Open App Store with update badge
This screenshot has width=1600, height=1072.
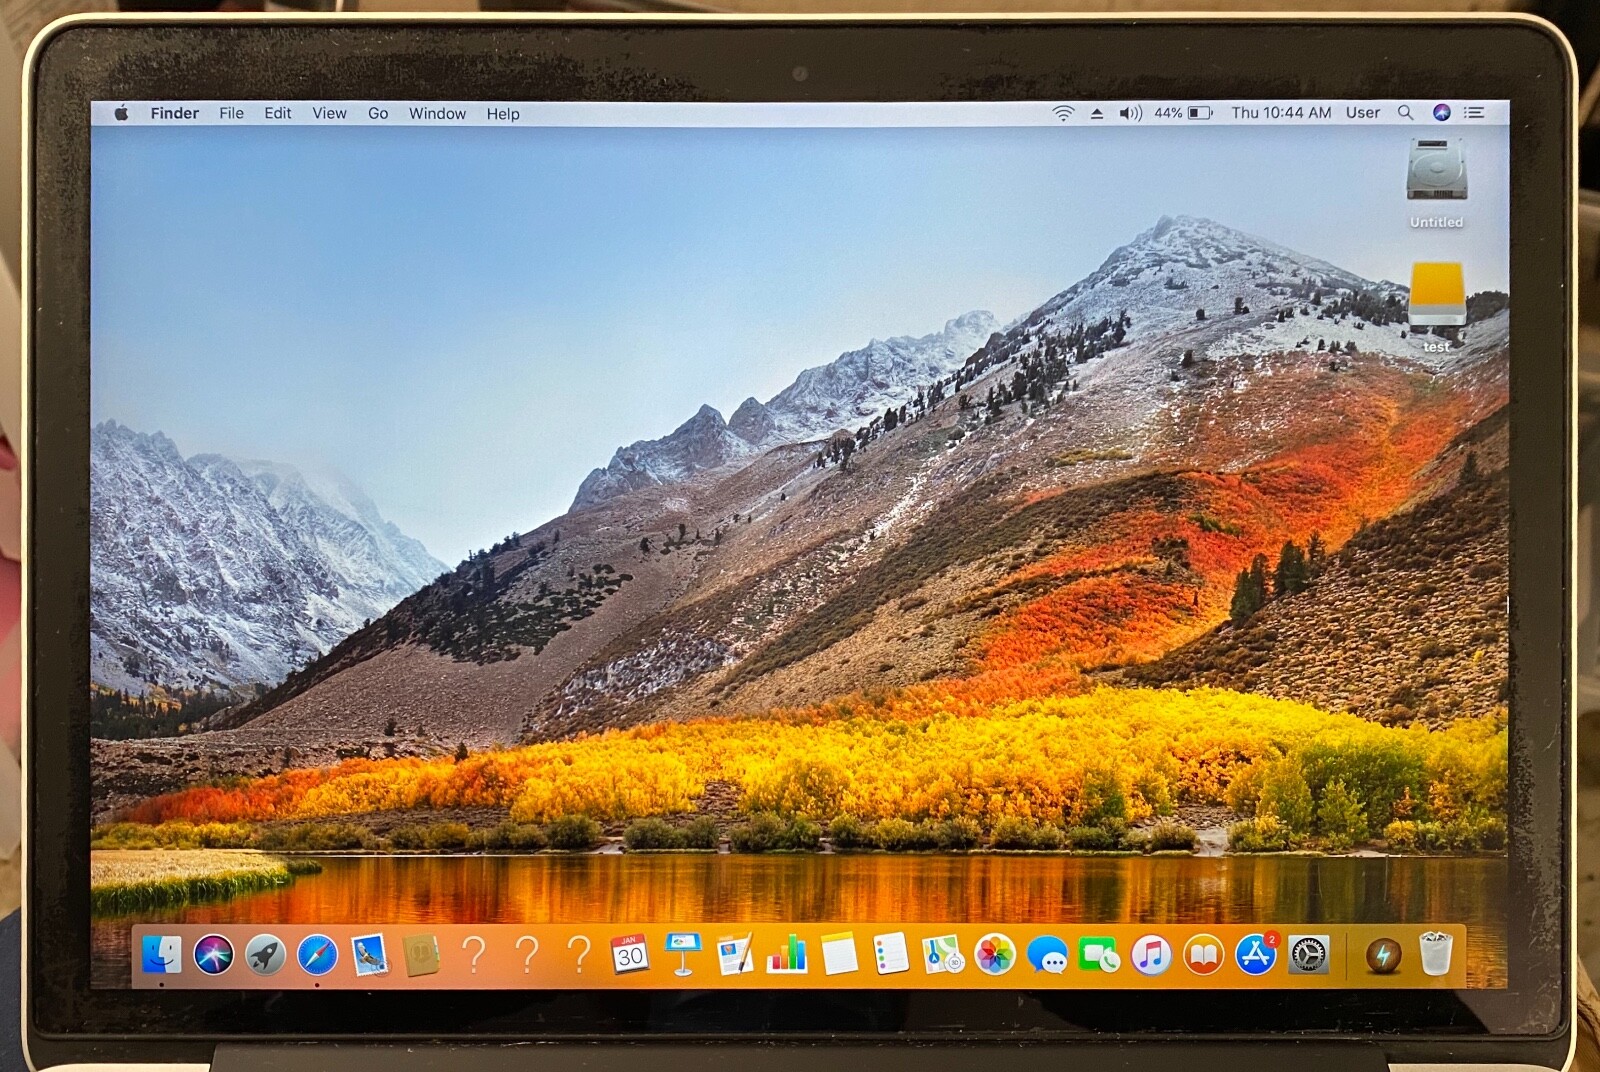1256,955
